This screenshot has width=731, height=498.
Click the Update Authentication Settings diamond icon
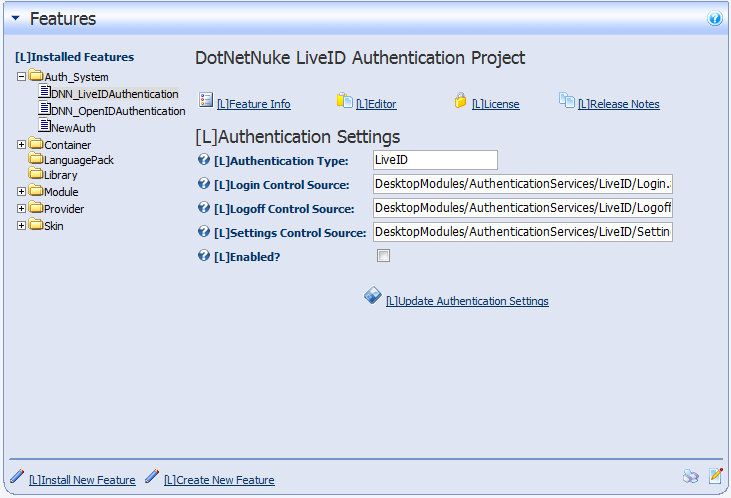point(372,295)
